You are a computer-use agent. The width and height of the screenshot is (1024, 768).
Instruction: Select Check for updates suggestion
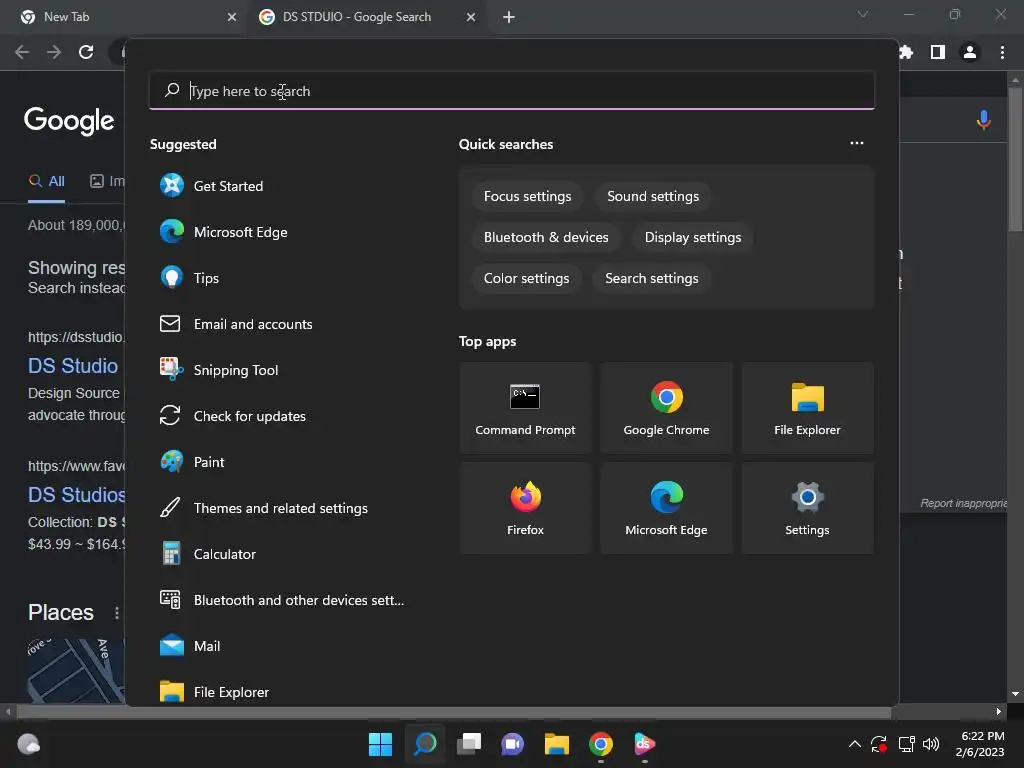click(x=281, y=416)
